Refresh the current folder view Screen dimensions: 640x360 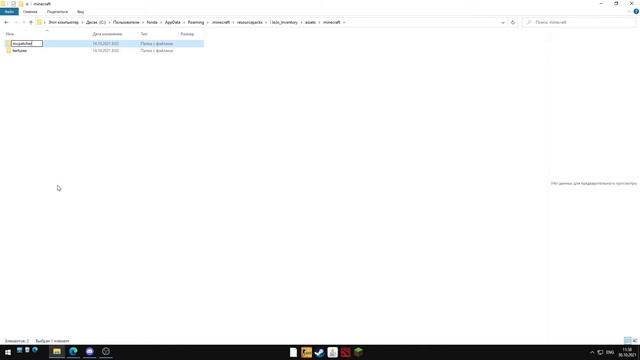513,22
